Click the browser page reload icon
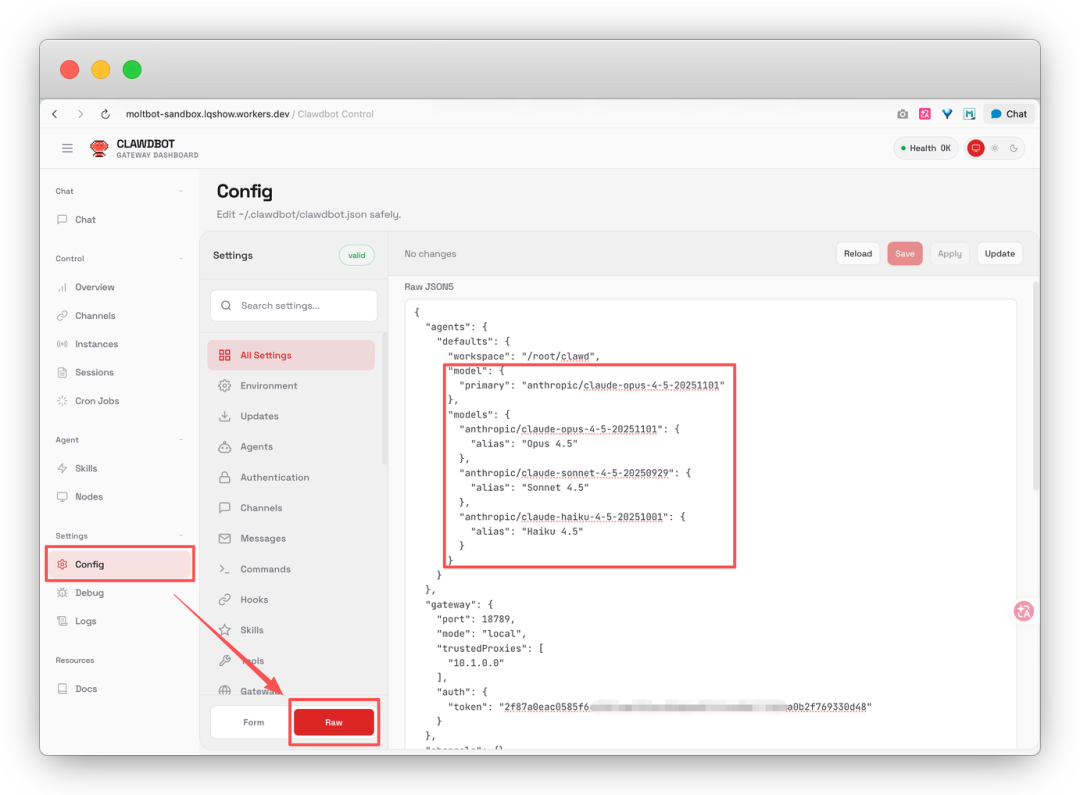 click(105, 114)
